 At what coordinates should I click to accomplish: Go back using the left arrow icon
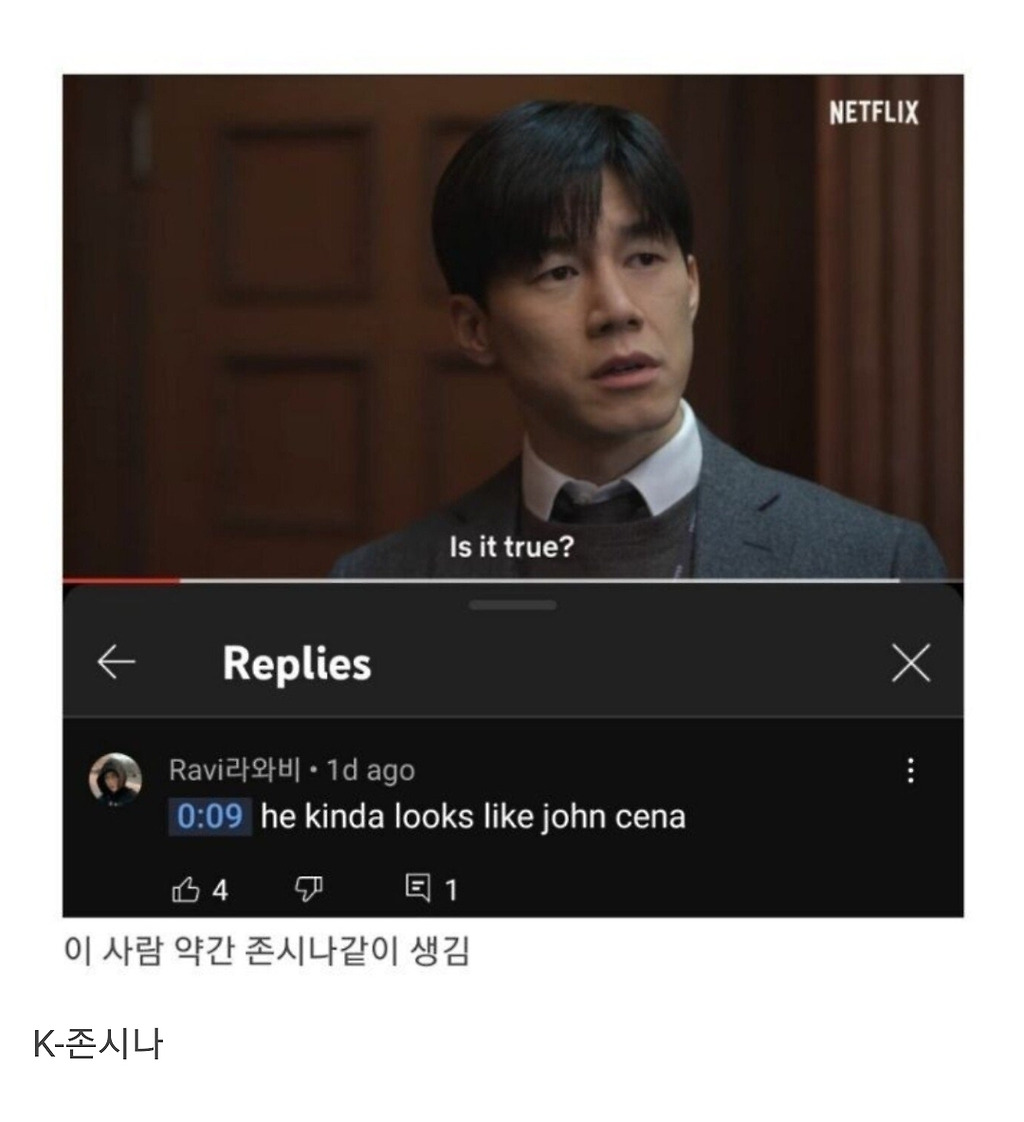point(116,661)
